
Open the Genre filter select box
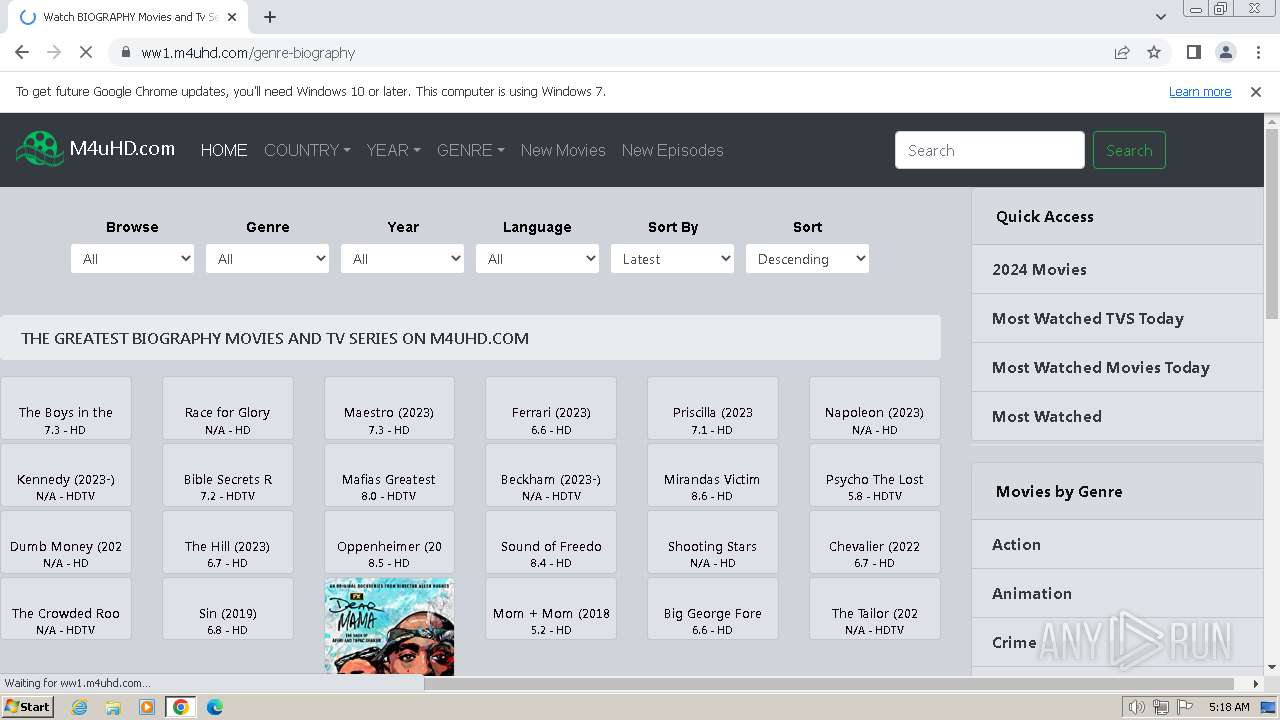tap(267, 259)
